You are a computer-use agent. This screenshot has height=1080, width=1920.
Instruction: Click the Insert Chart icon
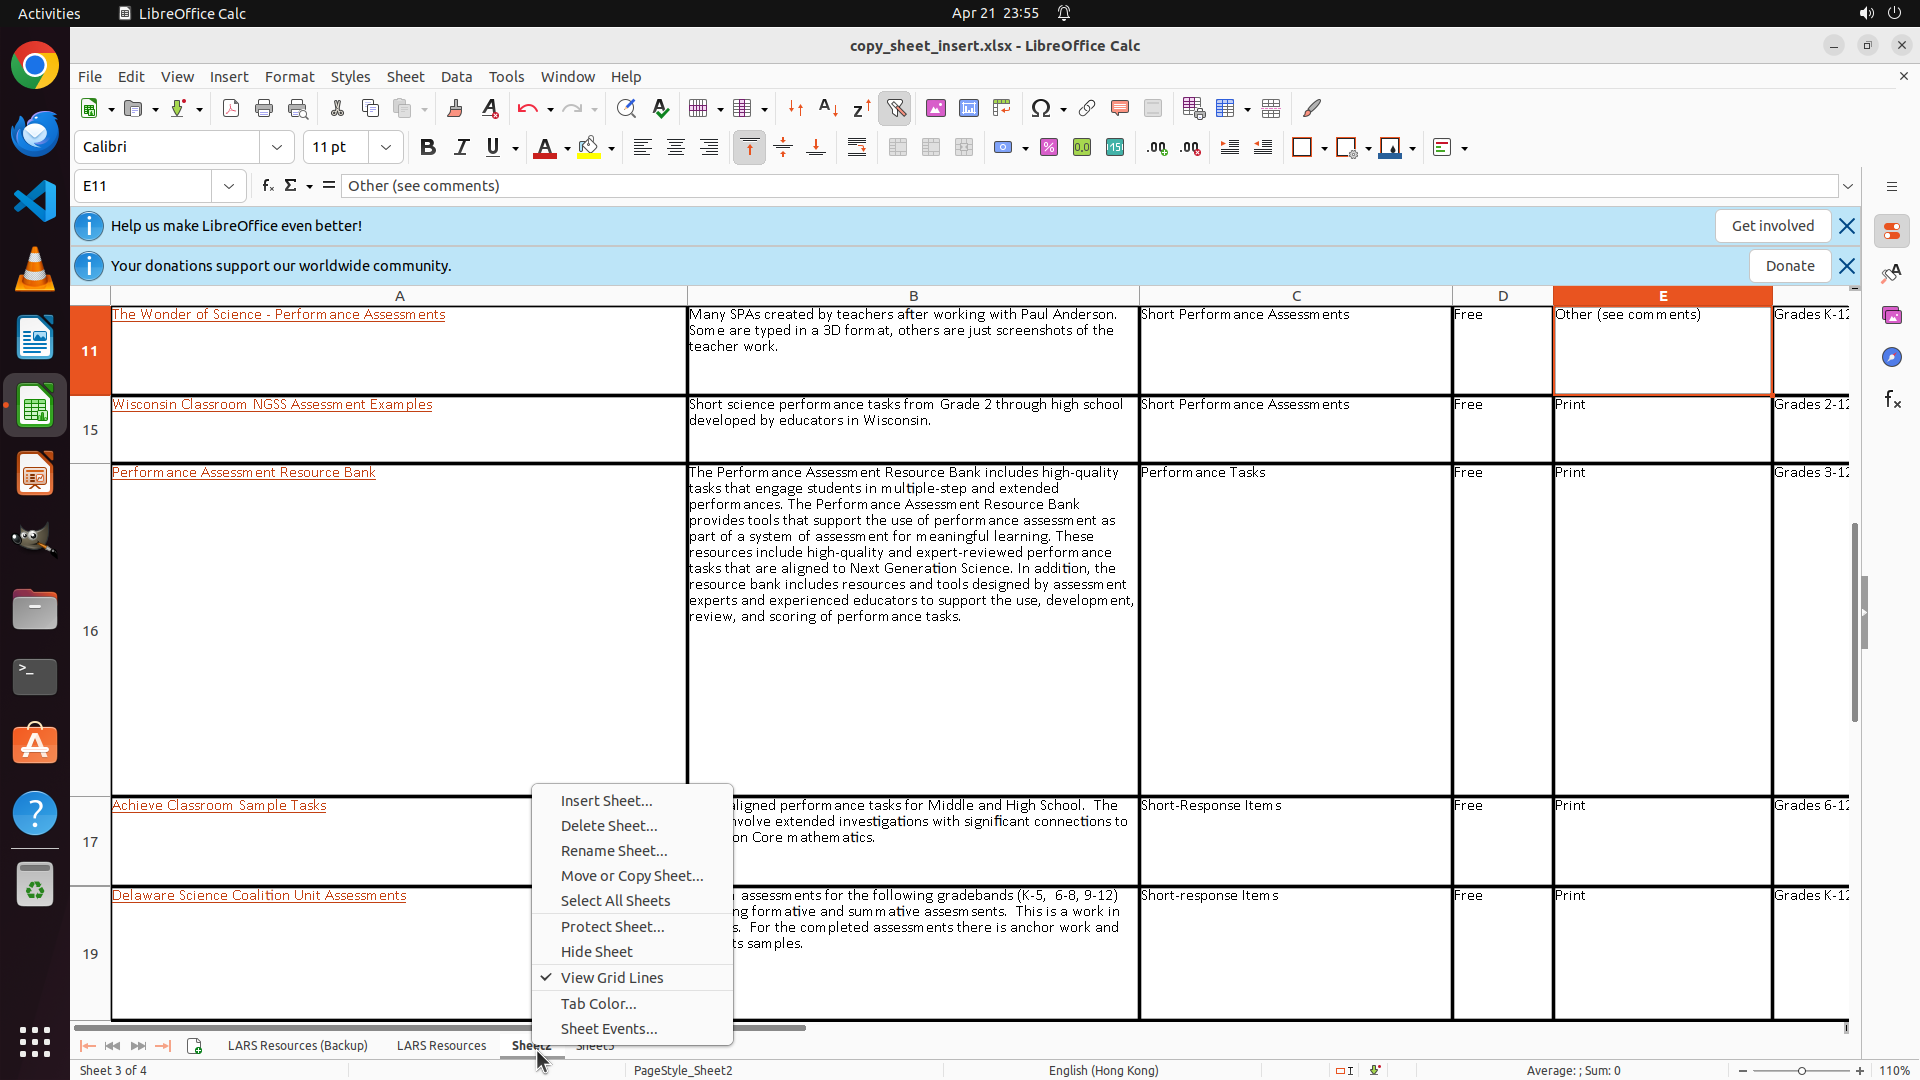pos(968,108)
